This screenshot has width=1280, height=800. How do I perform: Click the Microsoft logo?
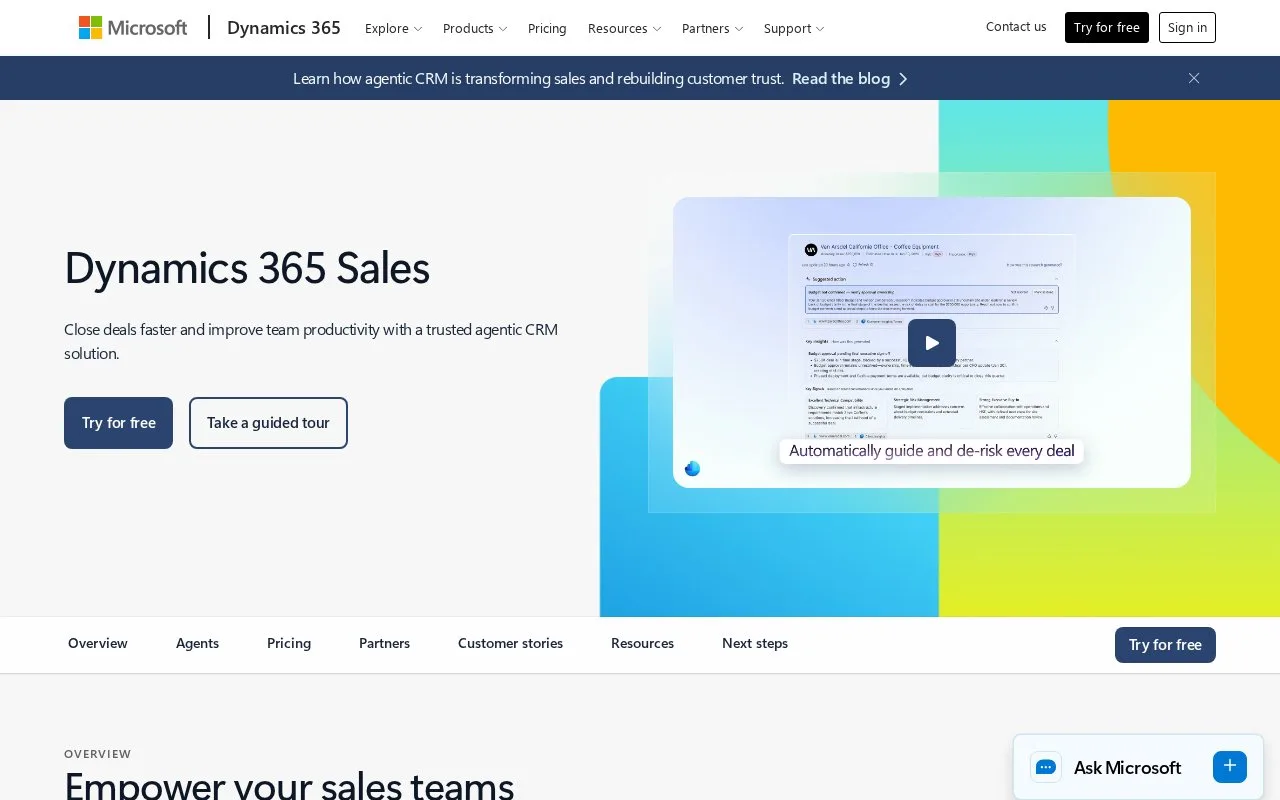[133, 28]
